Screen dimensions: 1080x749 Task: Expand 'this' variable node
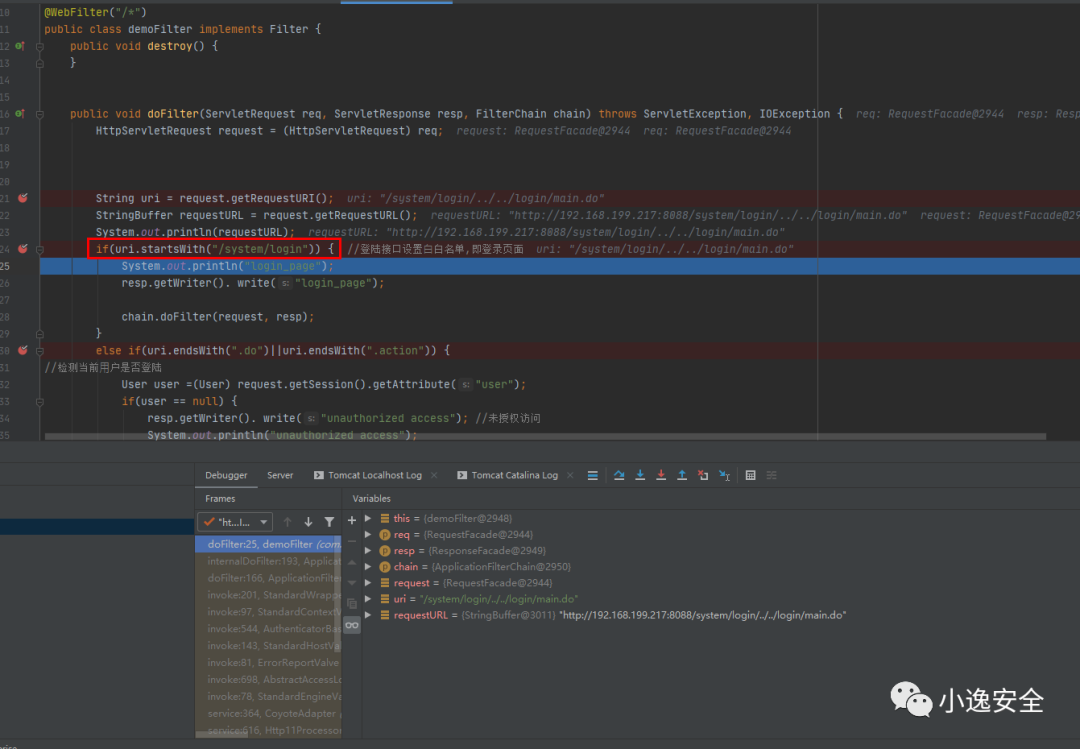tap(368, 518)
